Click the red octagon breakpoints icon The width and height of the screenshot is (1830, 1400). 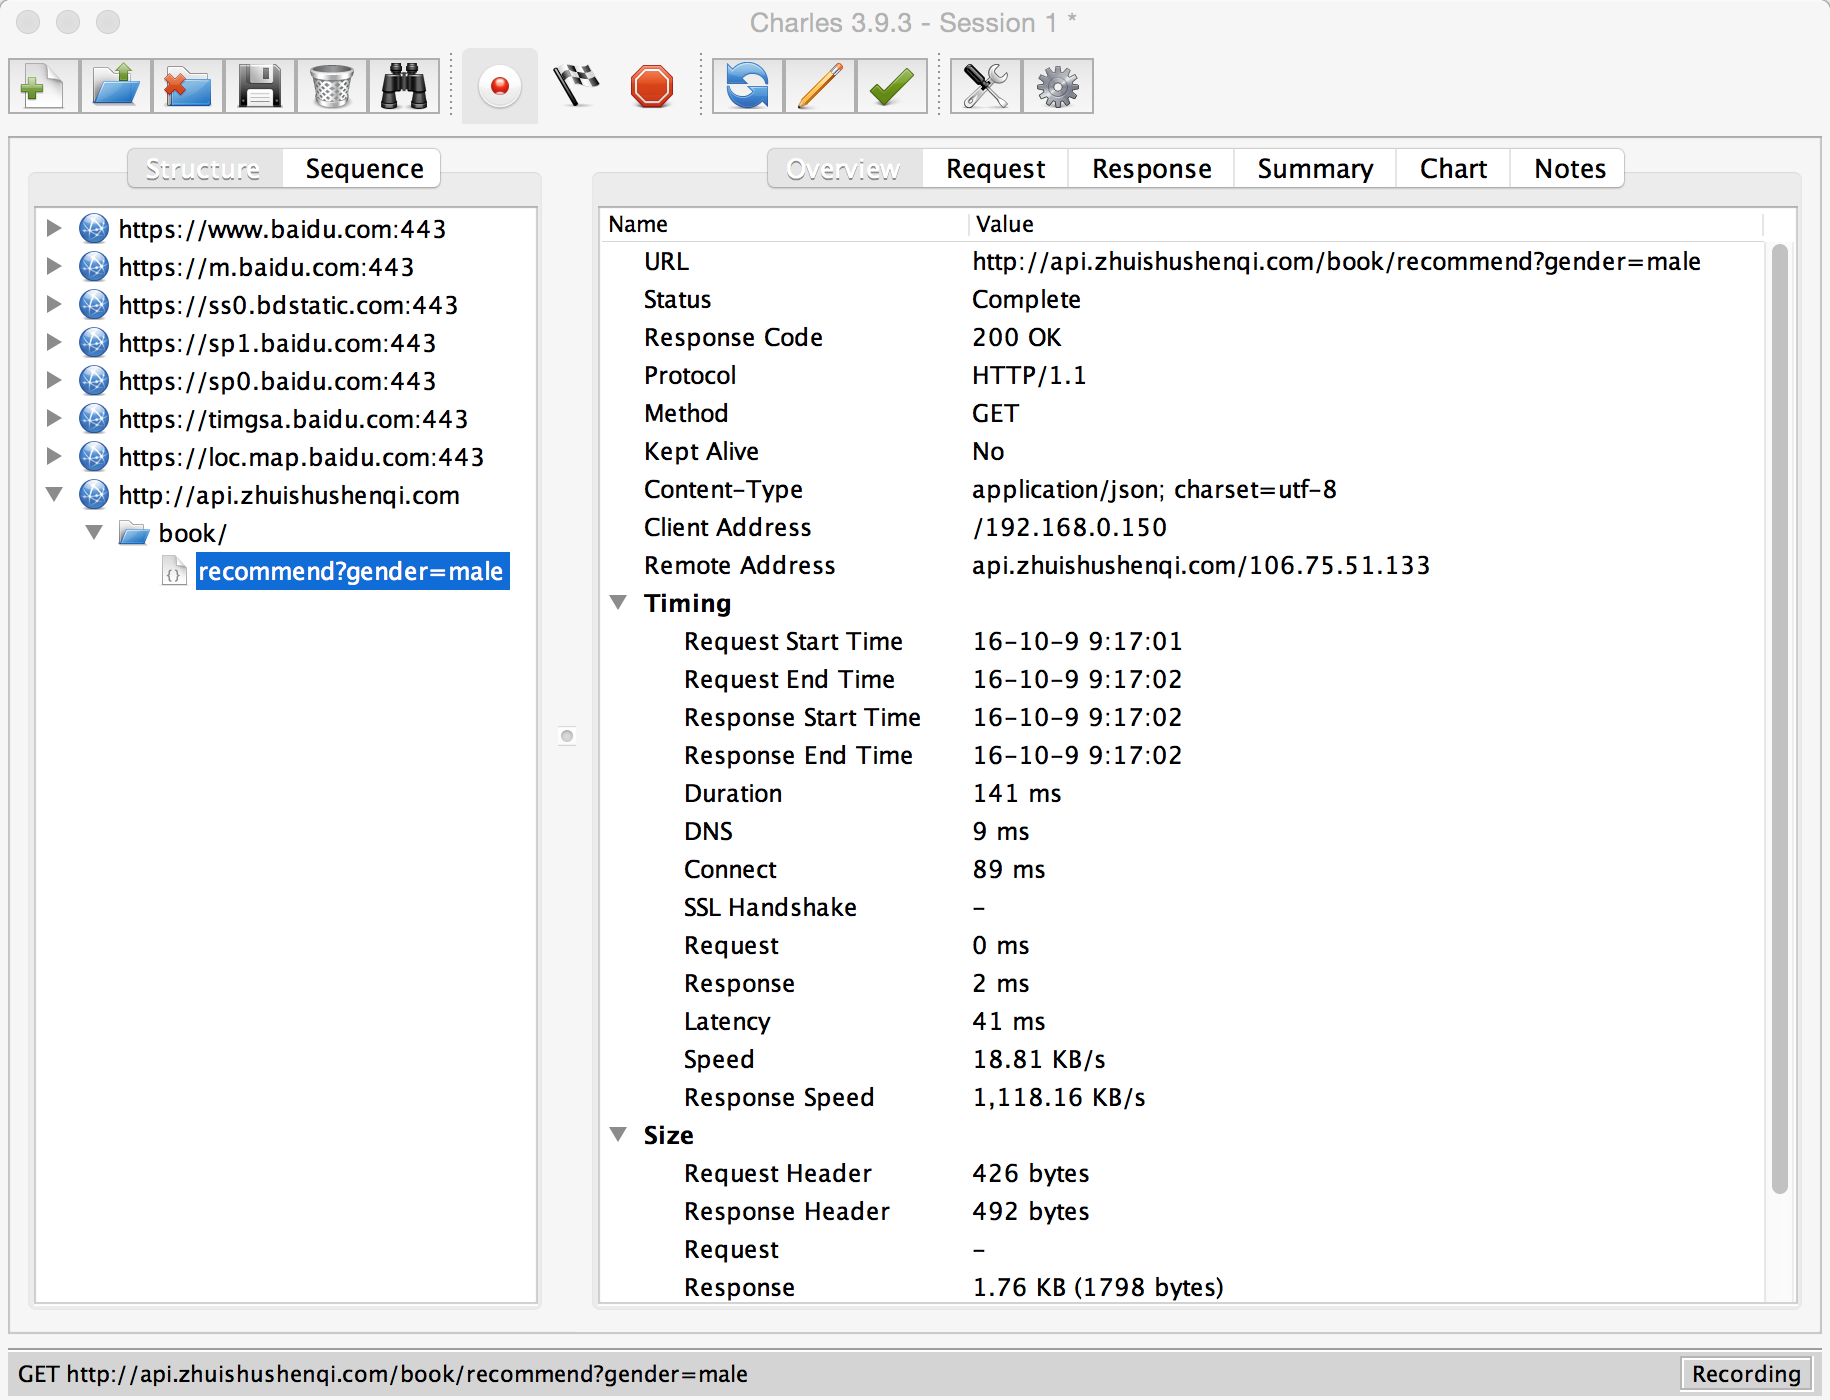pyautogui.click(x=652, y=87)
